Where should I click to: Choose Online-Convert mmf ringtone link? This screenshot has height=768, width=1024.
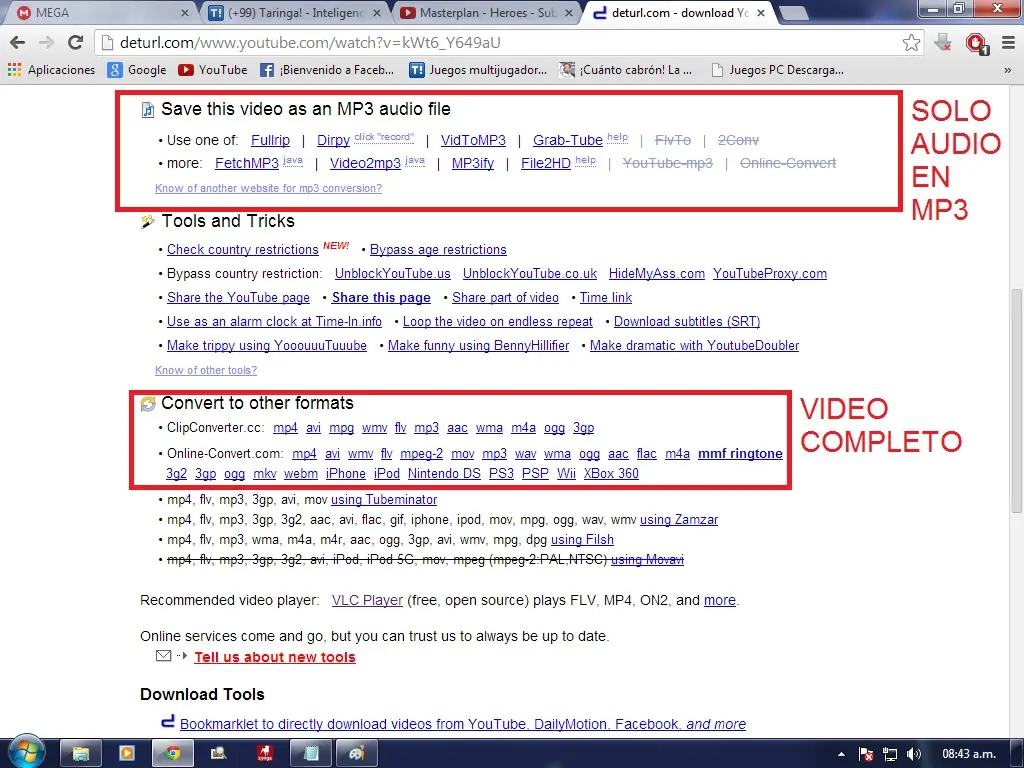(x=740, y=454)
